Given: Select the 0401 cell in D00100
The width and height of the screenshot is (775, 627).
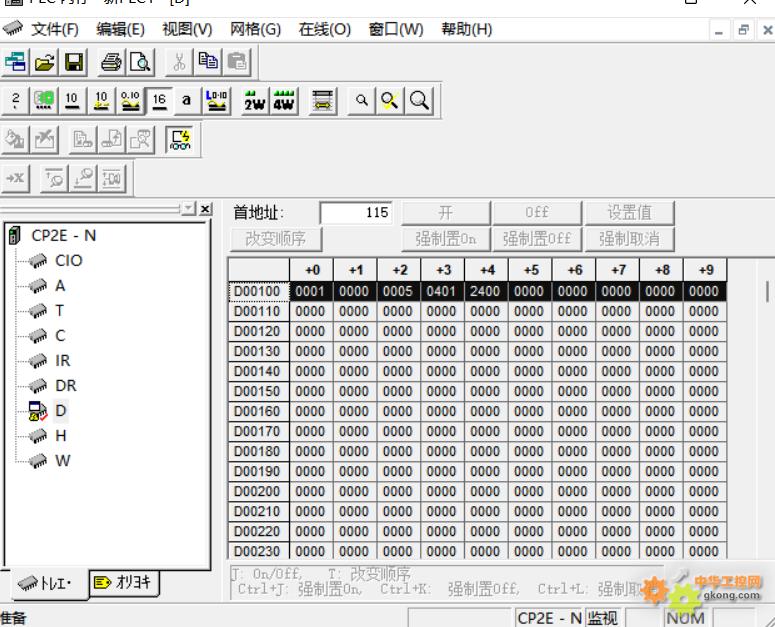Looking at the screenshot, I should click(442, 292).
